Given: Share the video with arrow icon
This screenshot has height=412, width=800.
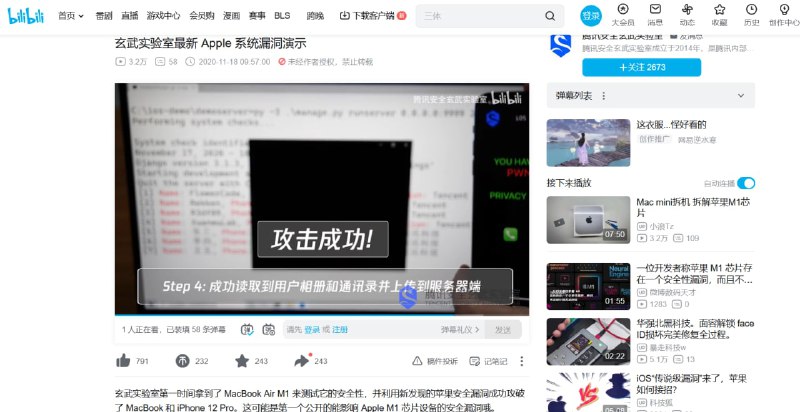Looking at the screenshot, I should coord(302,361).
